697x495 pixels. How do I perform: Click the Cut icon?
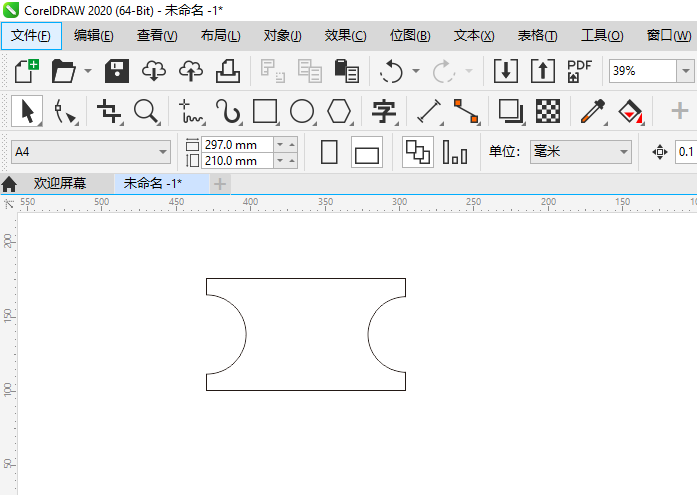(272, 71)
